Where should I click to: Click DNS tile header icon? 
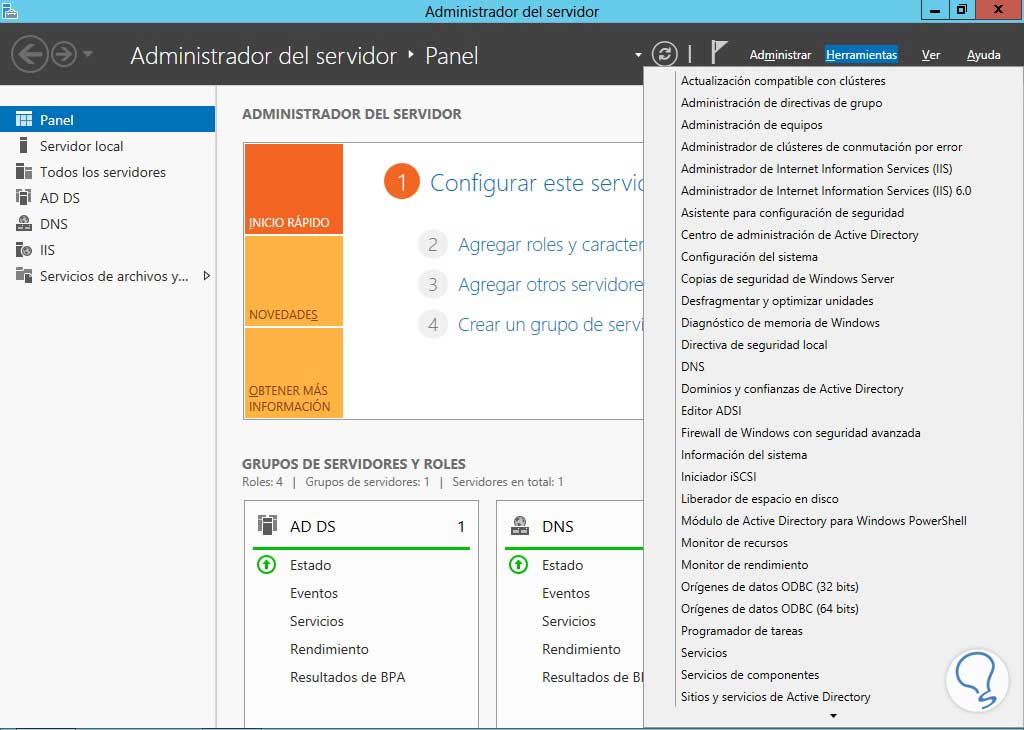pyautogui.click(x=520, y=525)
